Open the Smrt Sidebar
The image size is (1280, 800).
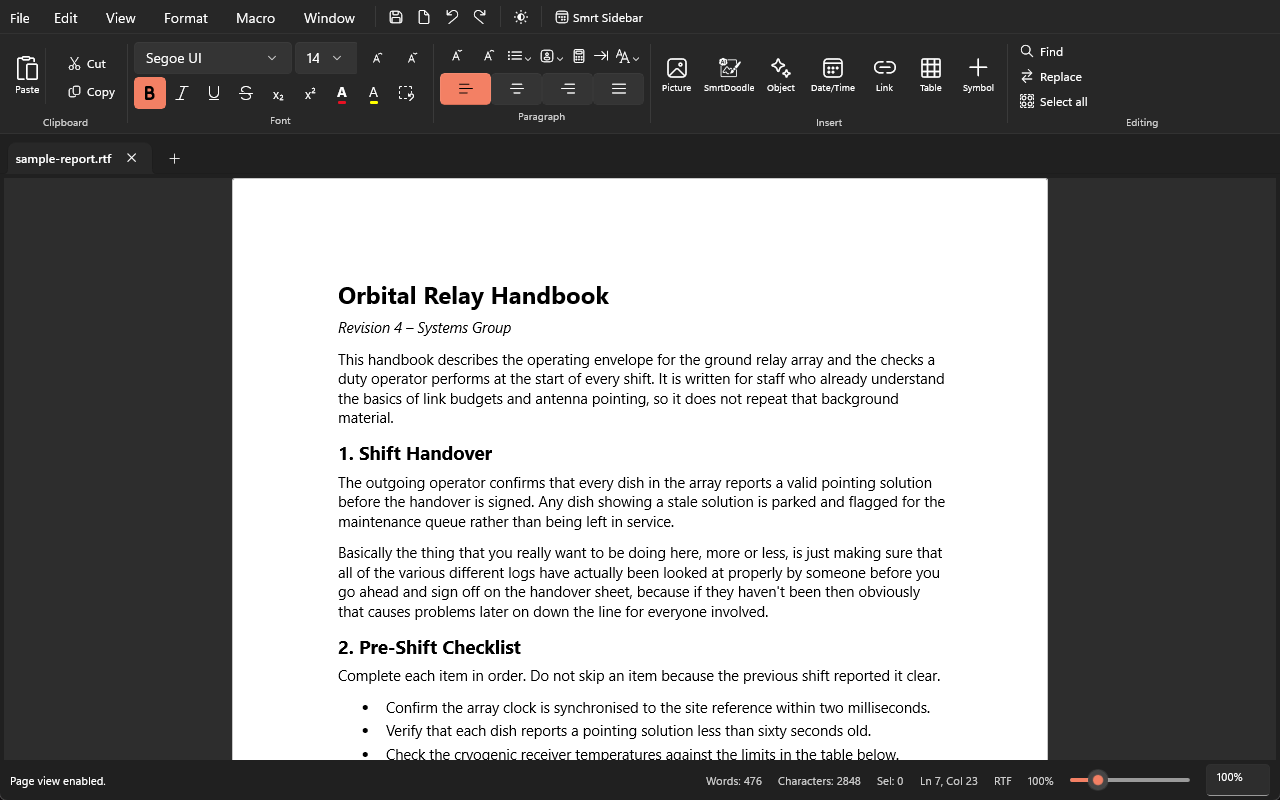click(599, 17)
